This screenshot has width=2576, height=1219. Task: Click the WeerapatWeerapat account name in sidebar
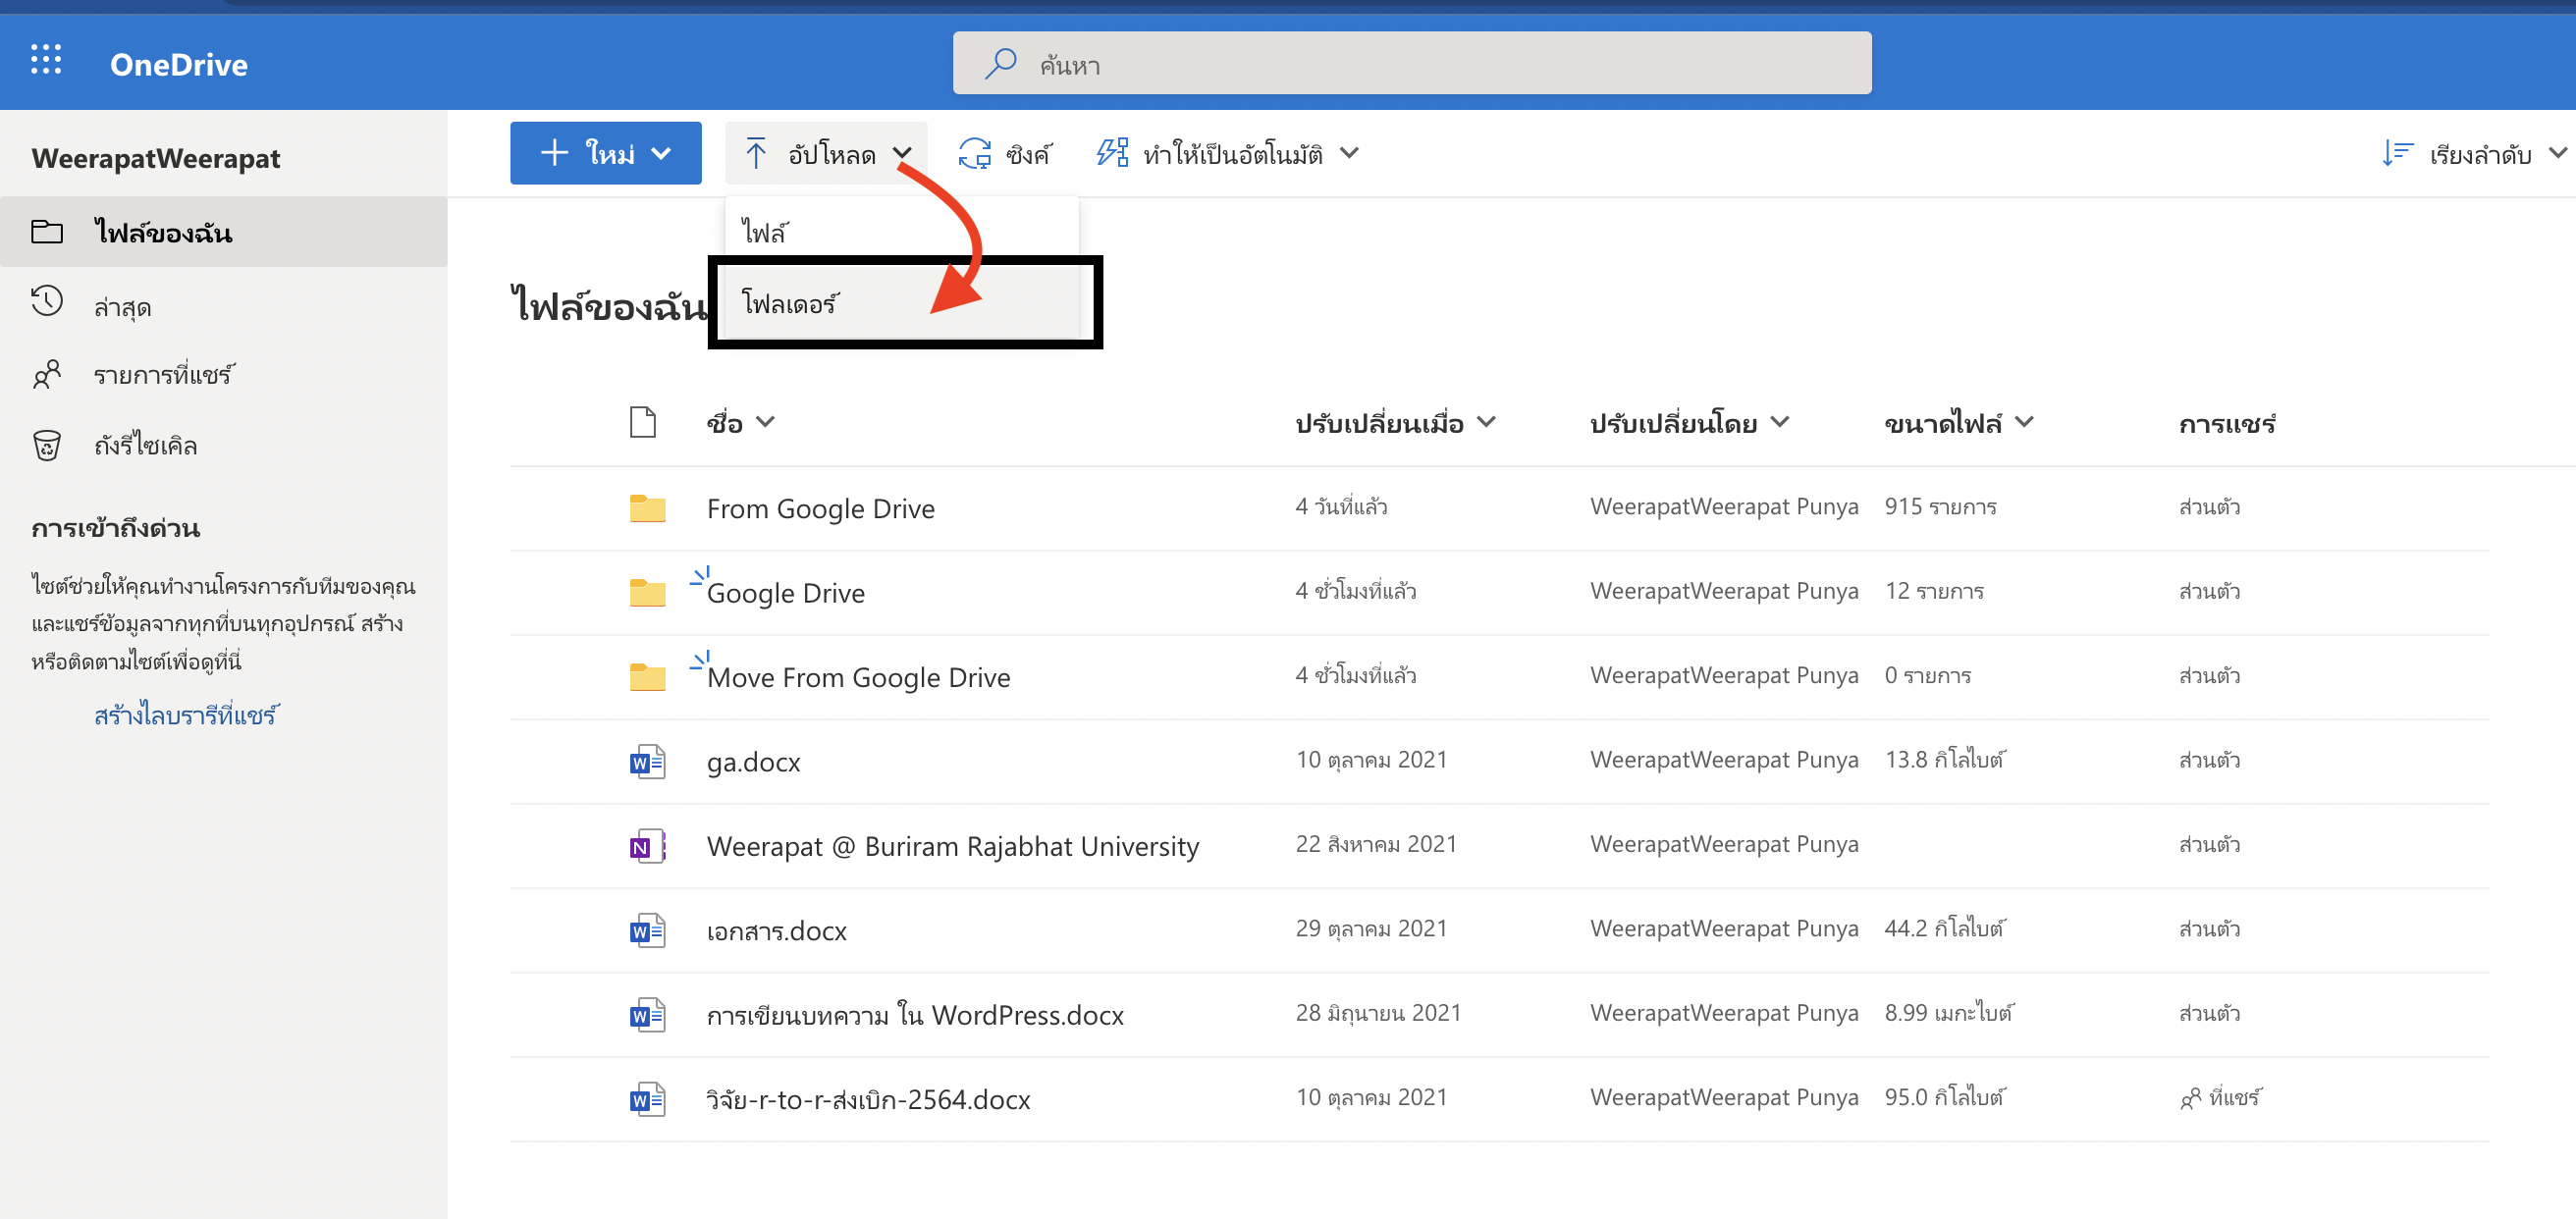pos(156,158)
